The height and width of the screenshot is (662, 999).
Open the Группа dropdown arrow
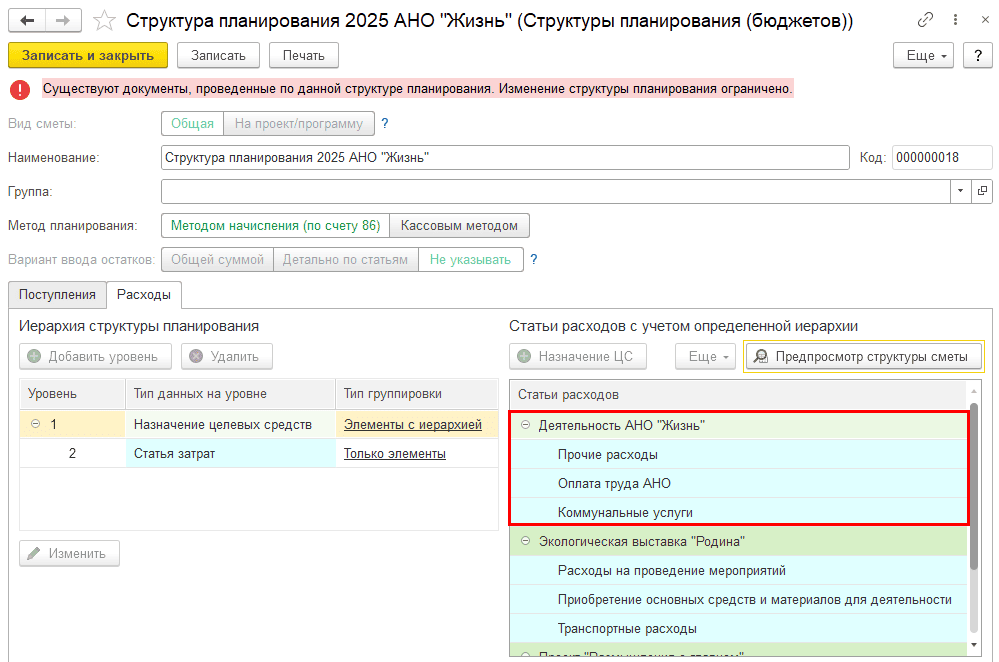960,191
